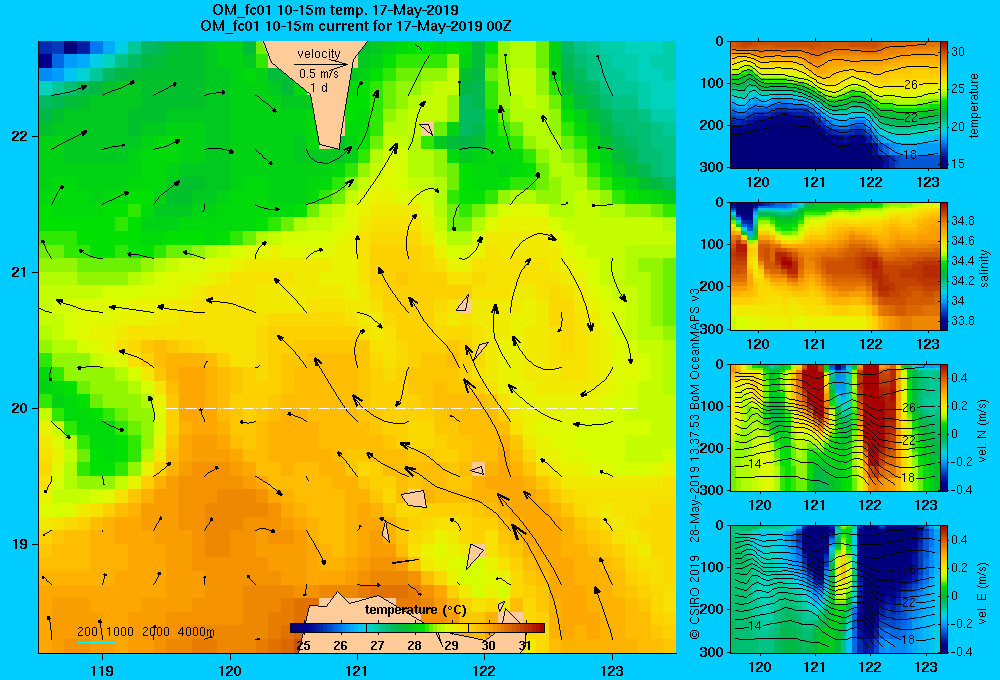Viewport: 1000px width, 680px height.
Task: Click the vertical "vel. N" colorbar
Action: [x=945, y=427]
